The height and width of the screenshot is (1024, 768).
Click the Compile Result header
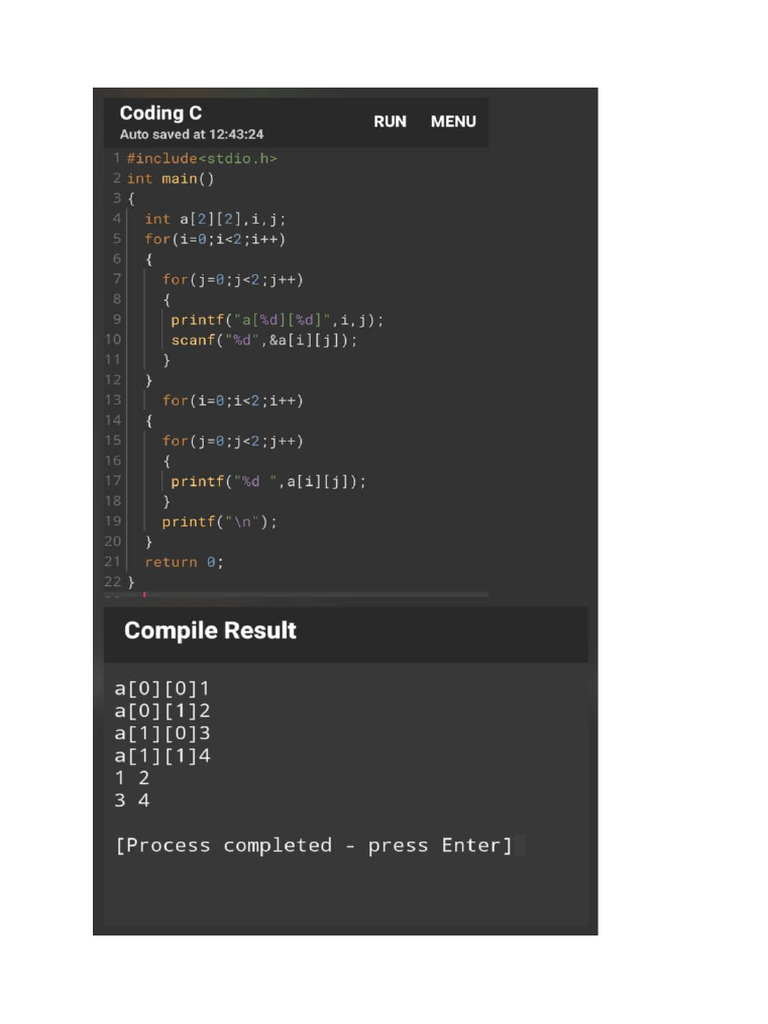coord(210,631)
